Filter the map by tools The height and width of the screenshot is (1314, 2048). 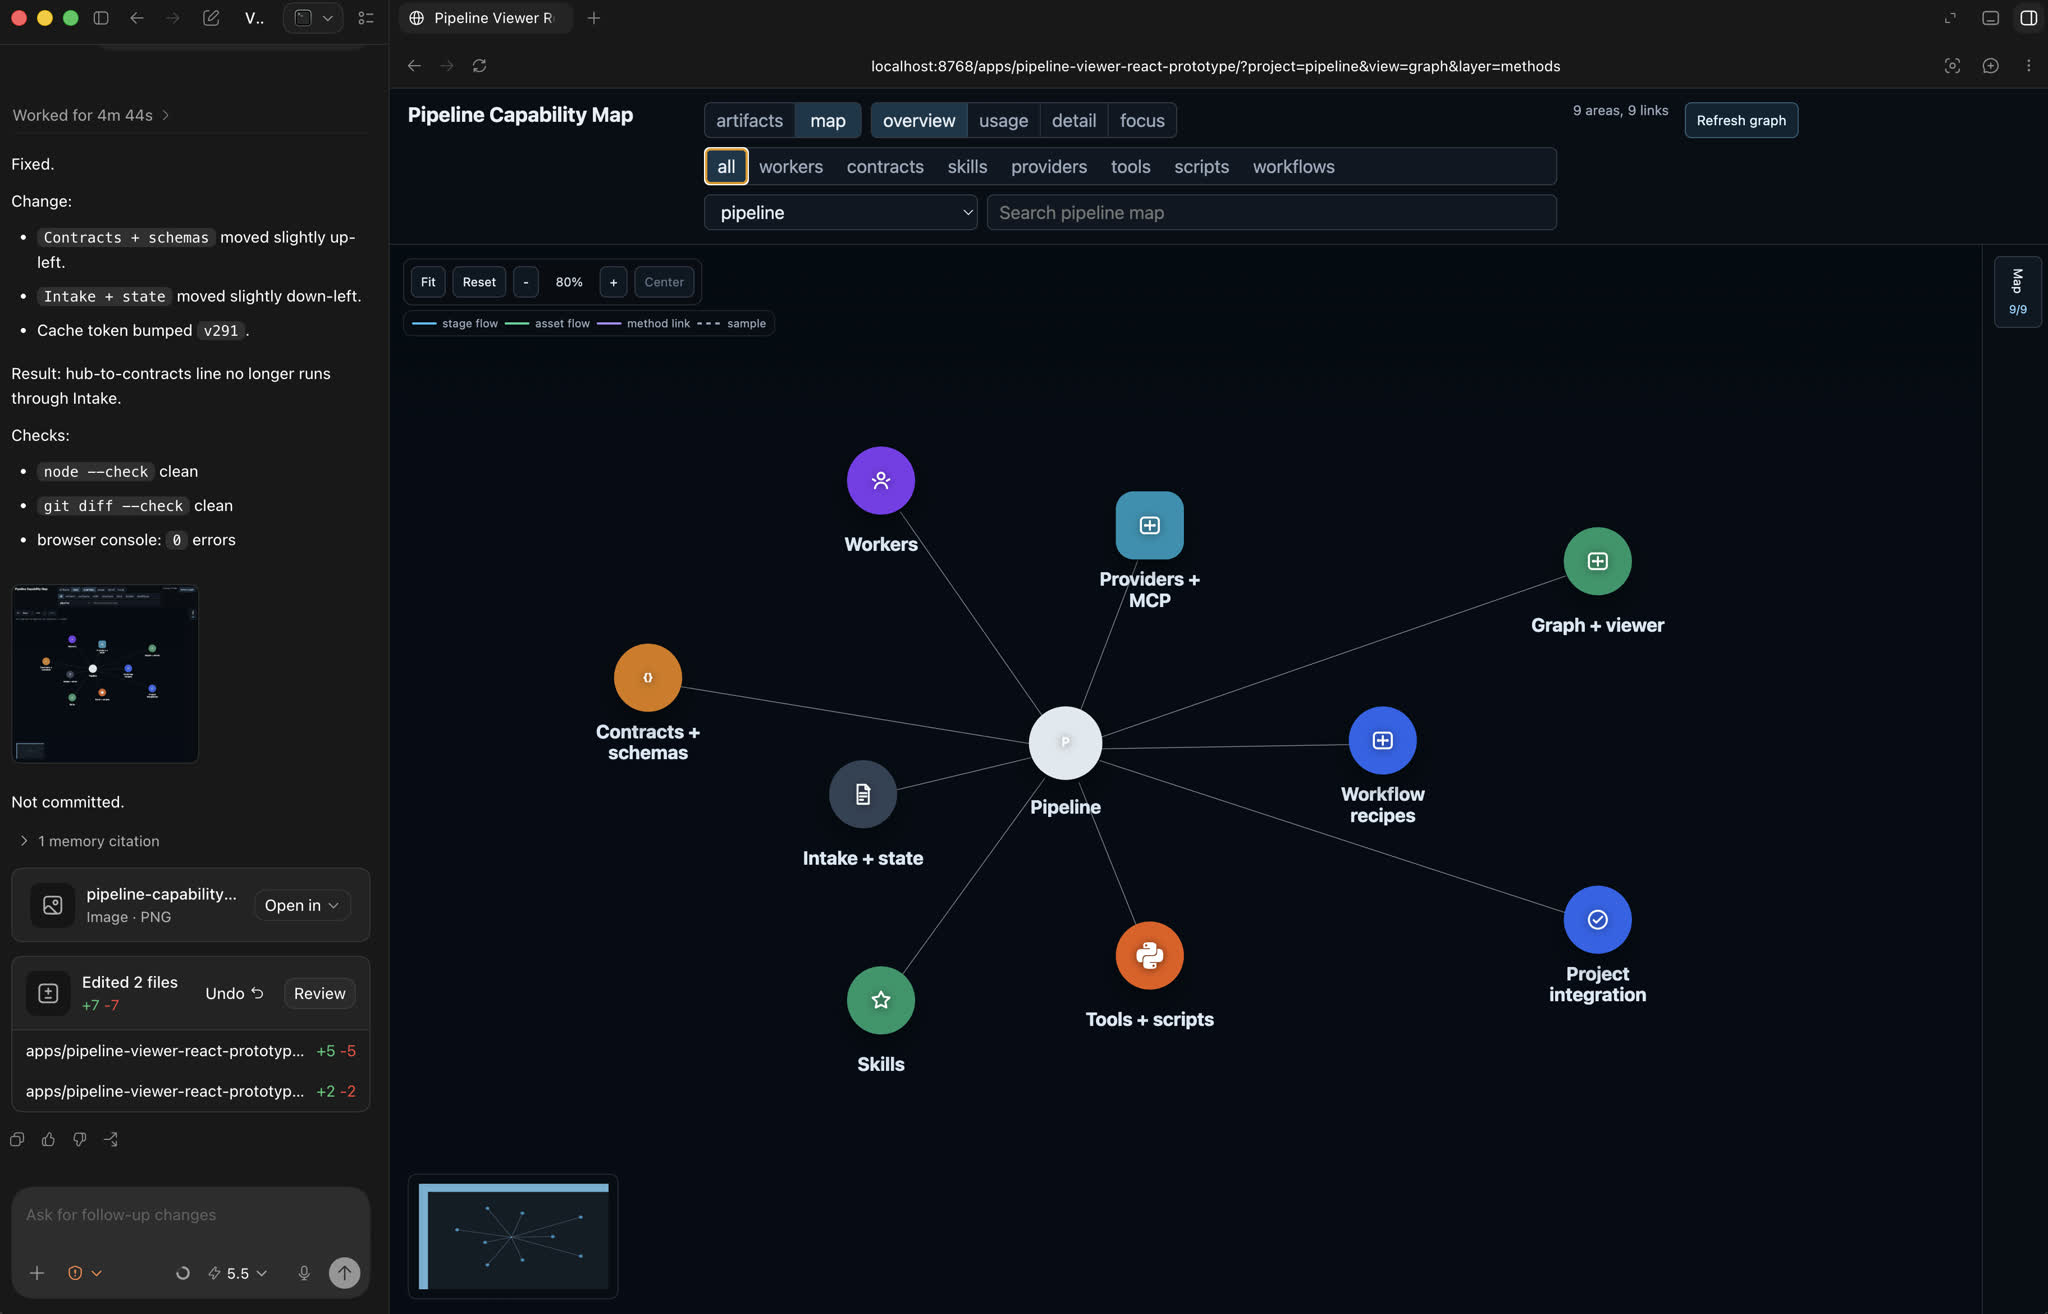tap(1130, 166)
